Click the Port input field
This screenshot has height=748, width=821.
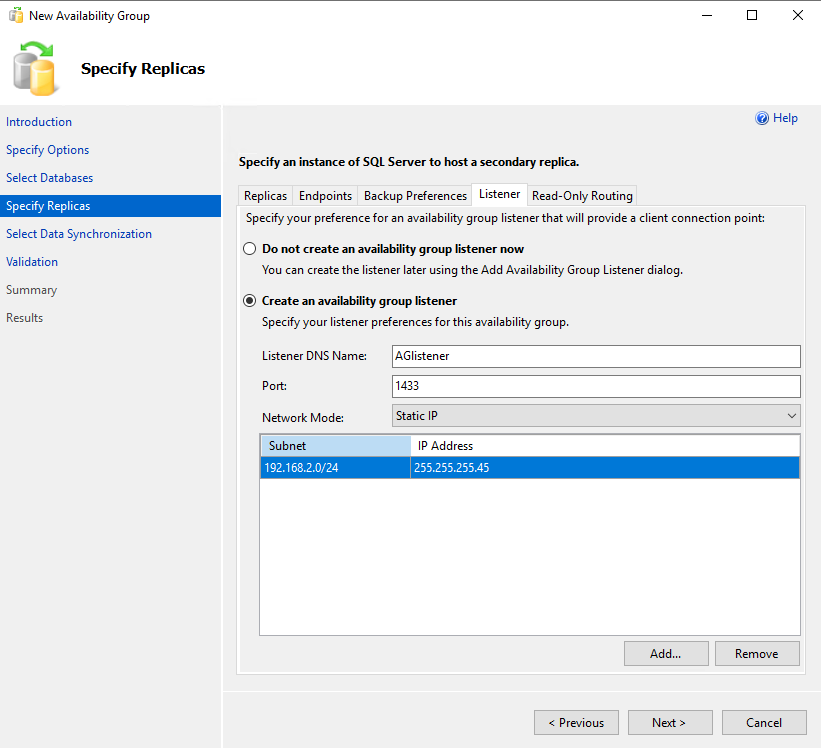pos(596,386)
